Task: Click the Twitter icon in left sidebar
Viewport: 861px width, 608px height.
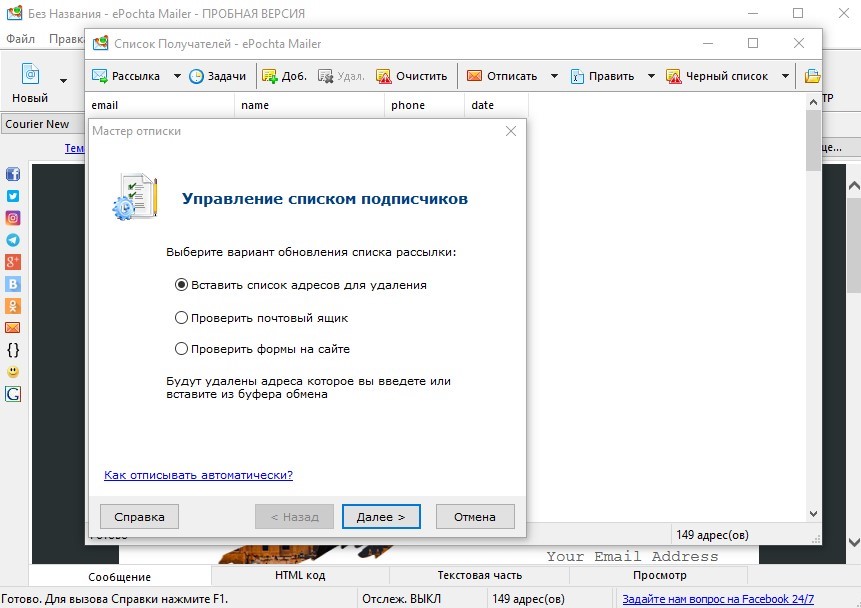Action: 13,196
